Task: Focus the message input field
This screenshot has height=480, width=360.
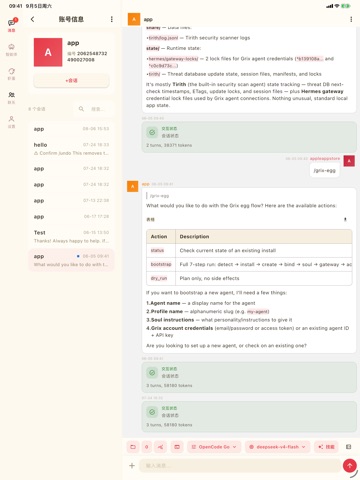Action: [x=240, y=466]
